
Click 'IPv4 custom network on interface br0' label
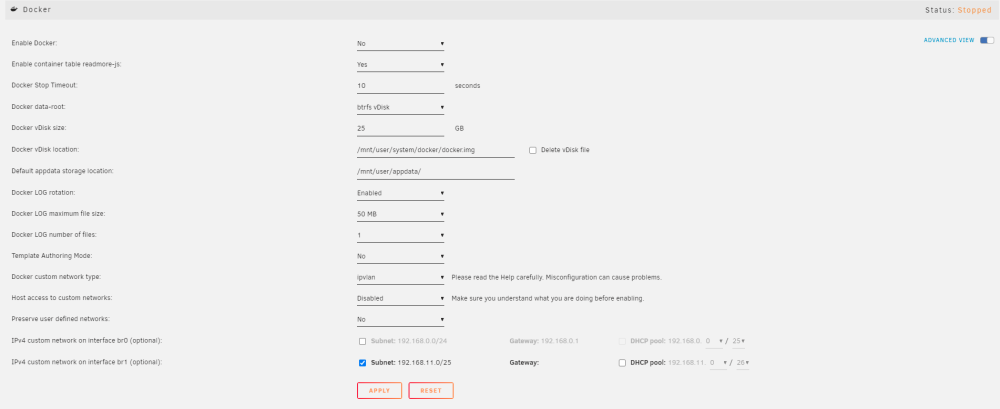87,341
